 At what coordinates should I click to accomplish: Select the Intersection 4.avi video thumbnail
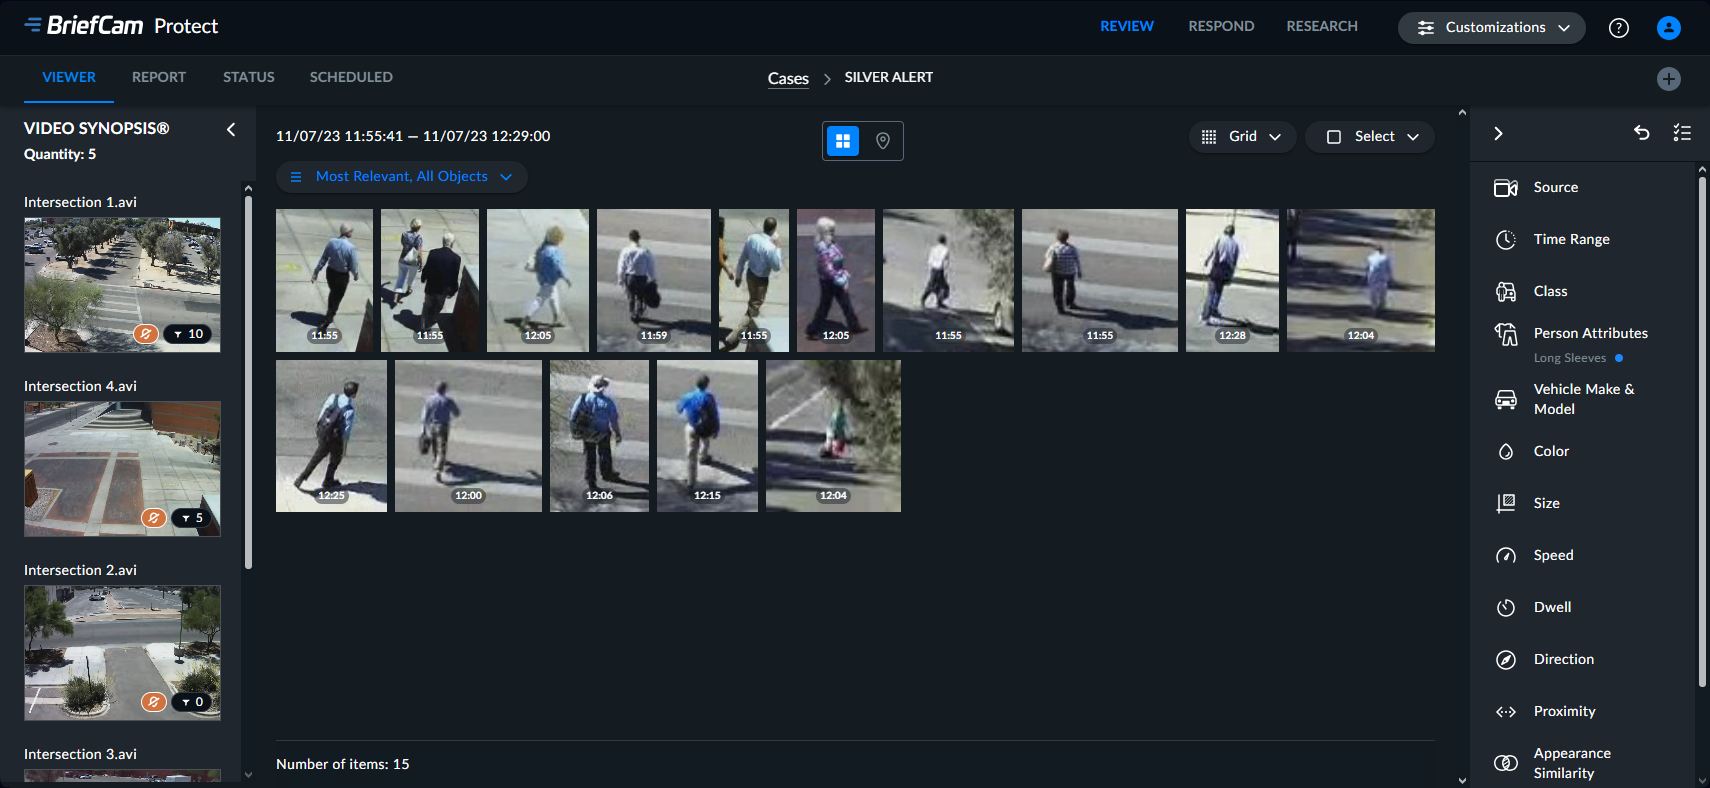[x=122, y=469]
